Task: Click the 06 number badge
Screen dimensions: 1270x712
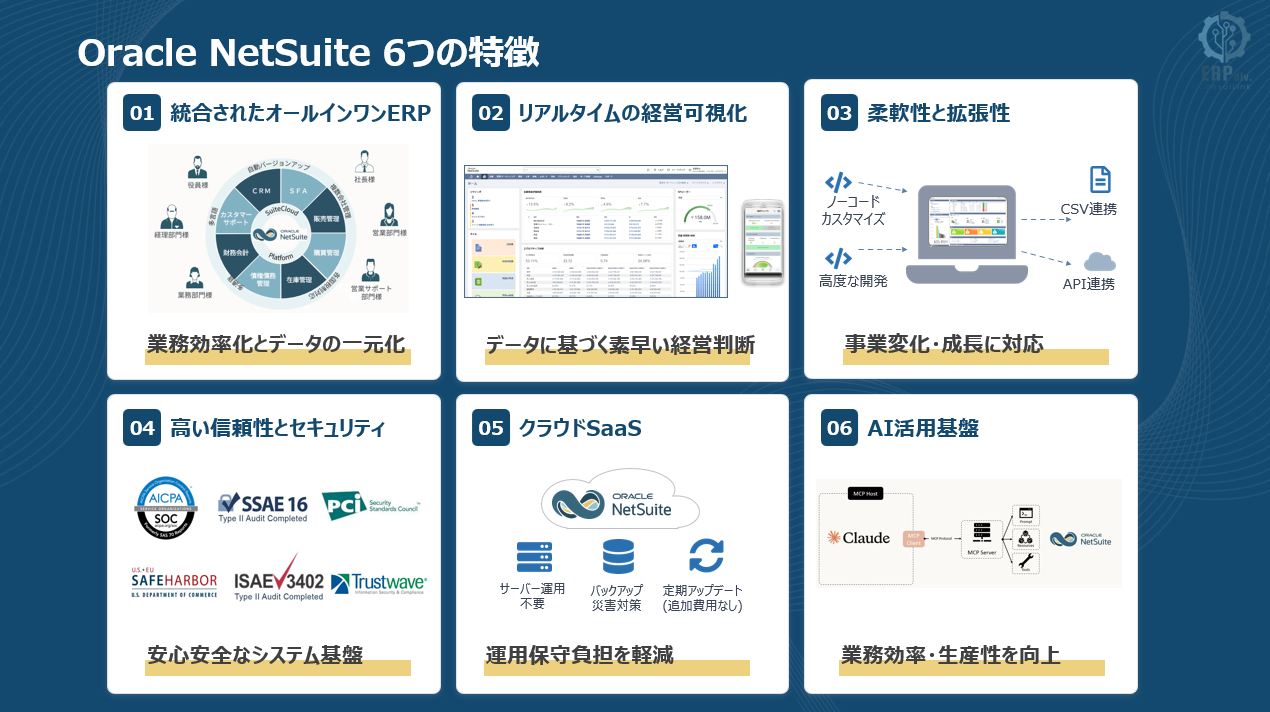Action: pyautogui.click(x=839, y=428)
